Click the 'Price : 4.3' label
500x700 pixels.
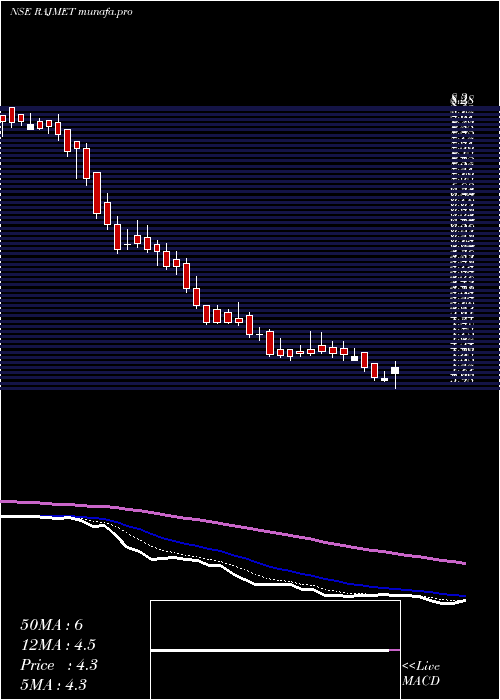point(59,665)
